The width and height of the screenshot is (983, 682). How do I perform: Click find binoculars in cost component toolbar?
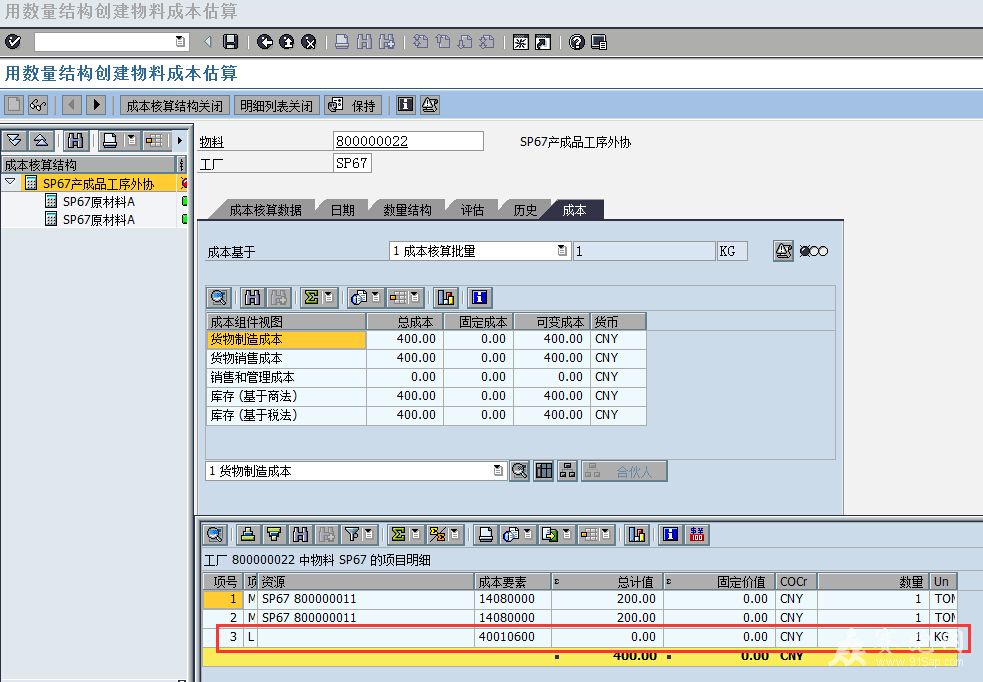coord(252,297)
